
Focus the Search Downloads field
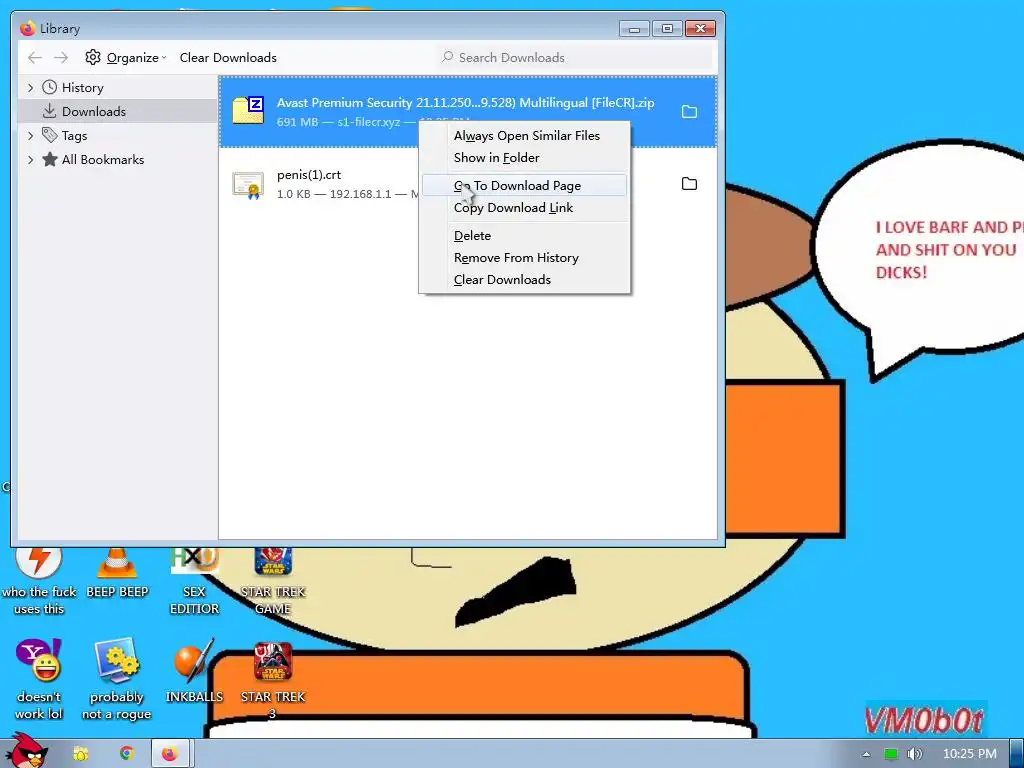(575, 57)
